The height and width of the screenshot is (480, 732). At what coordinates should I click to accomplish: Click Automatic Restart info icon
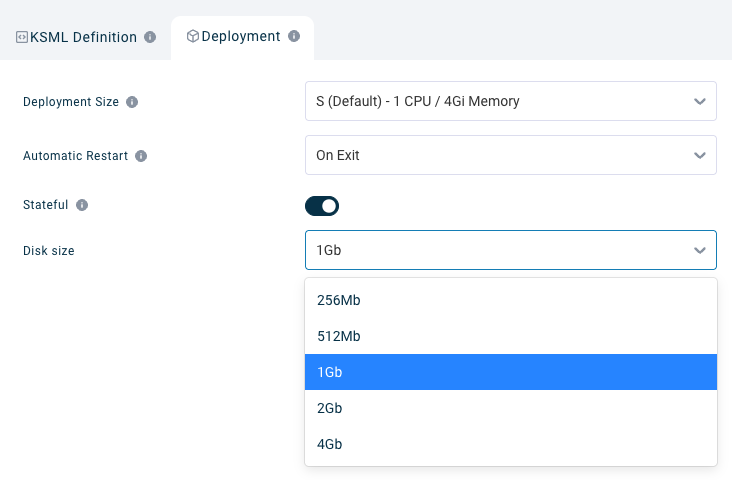[x=141, y=156]
